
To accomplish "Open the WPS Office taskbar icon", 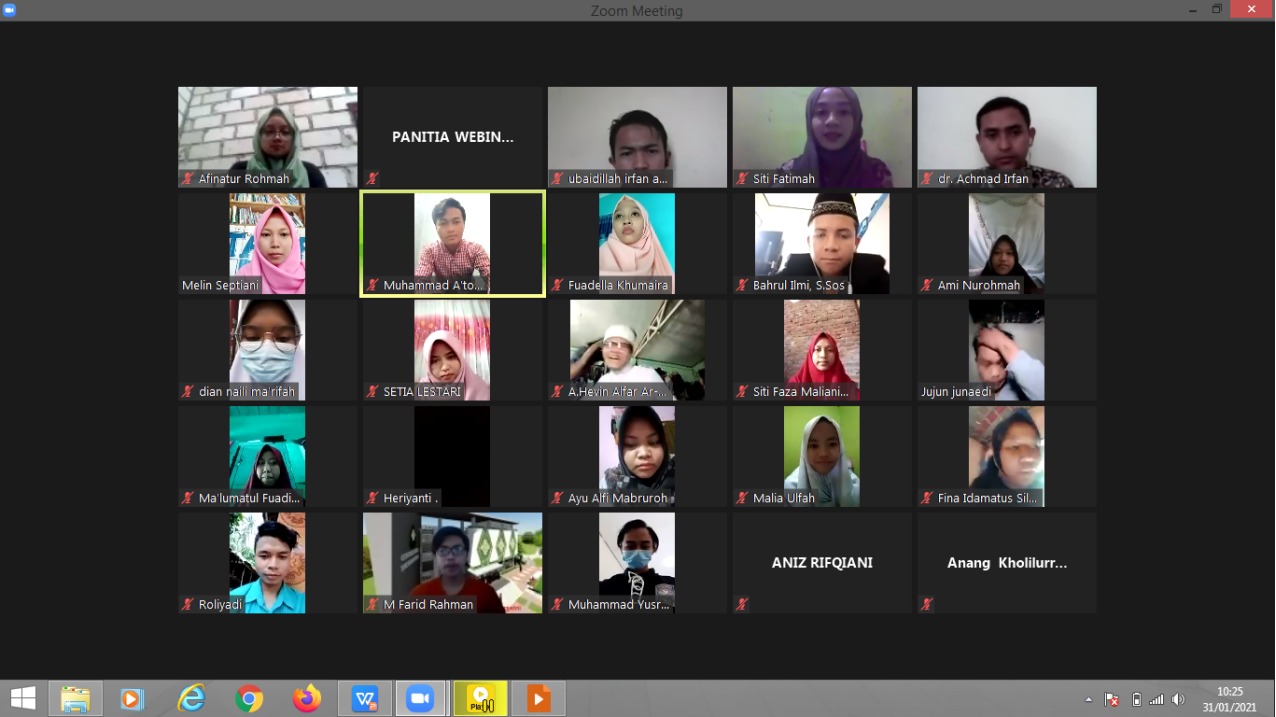I will pos(365,699).
